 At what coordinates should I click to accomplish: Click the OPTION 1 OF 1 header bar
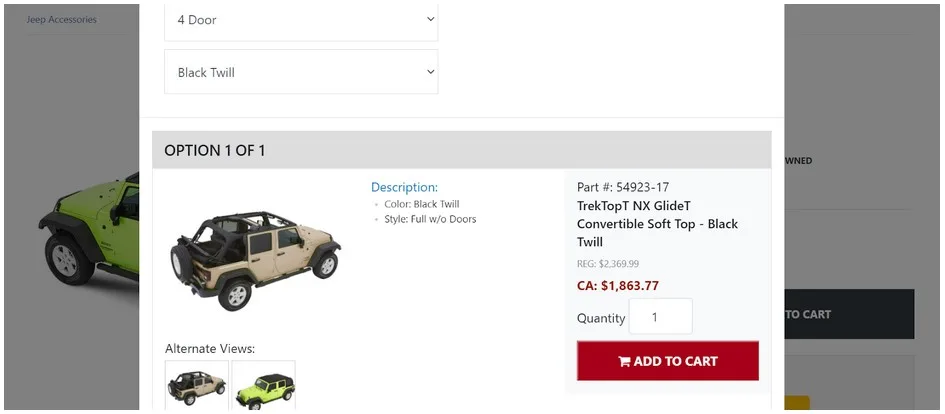coord(461,150)
